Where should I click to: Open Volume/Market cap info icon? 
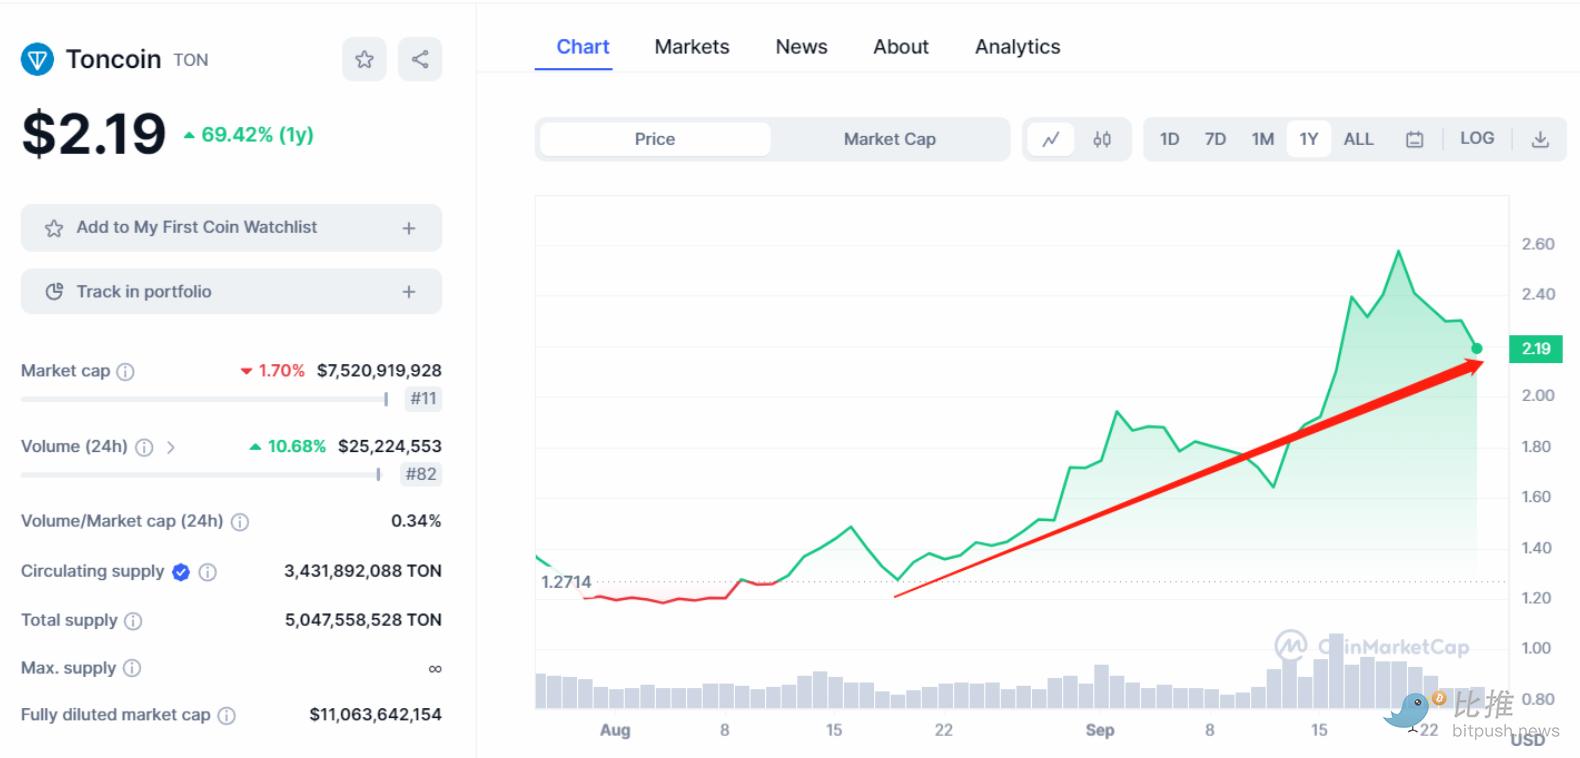pos(240,522)
